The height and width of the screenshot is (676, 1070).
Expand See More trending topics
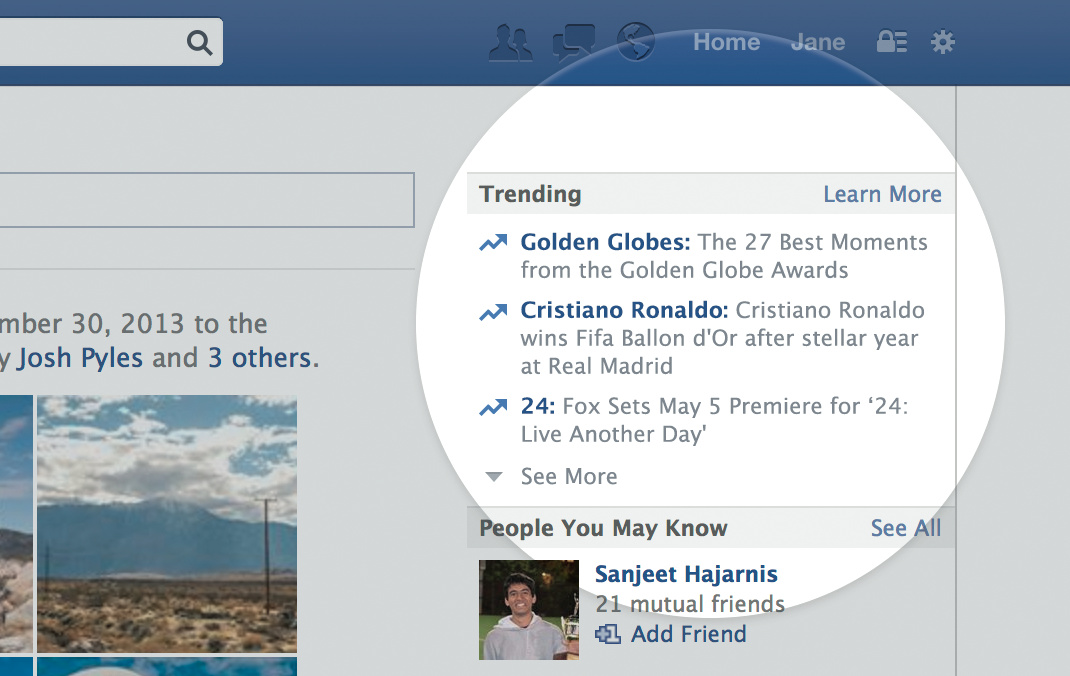568,477
